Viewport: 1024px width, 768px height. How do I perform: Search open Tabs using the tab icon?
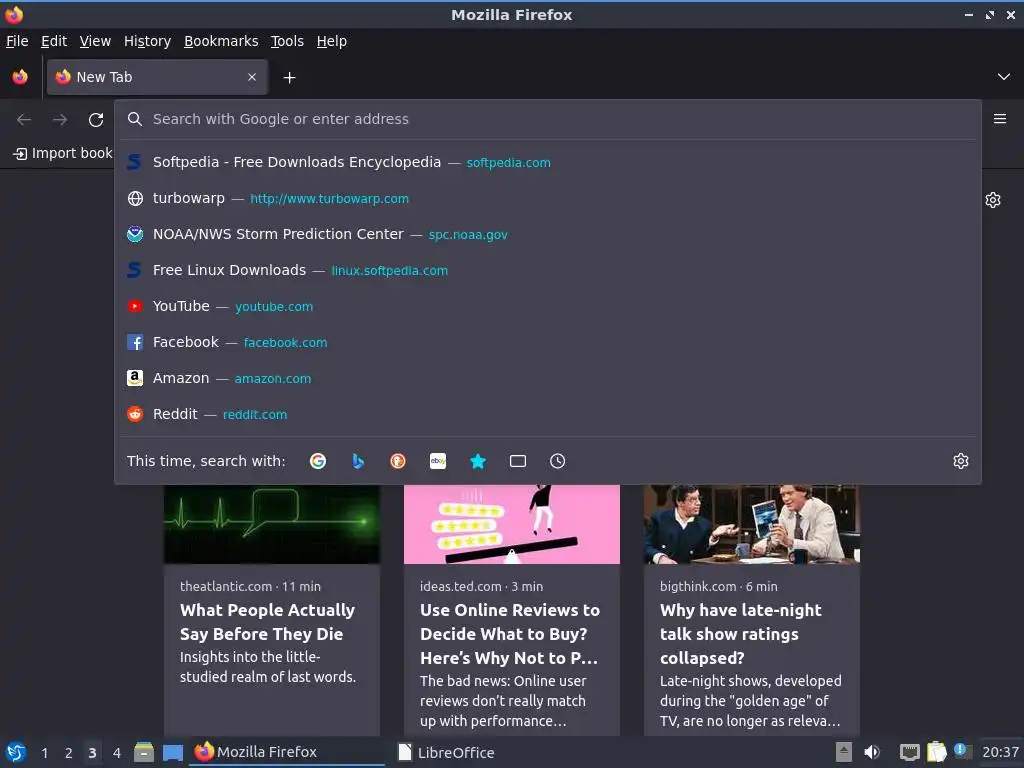(x=518, y=461)
